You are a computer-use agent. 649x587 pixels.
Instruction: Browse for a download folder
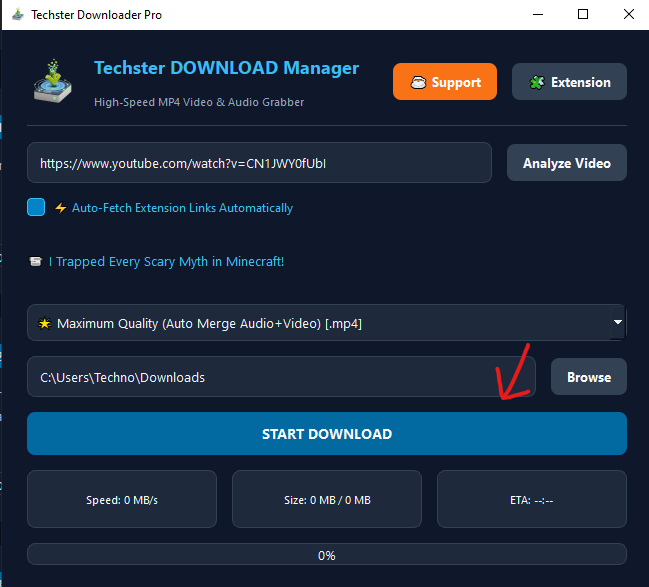click(589, 377)
